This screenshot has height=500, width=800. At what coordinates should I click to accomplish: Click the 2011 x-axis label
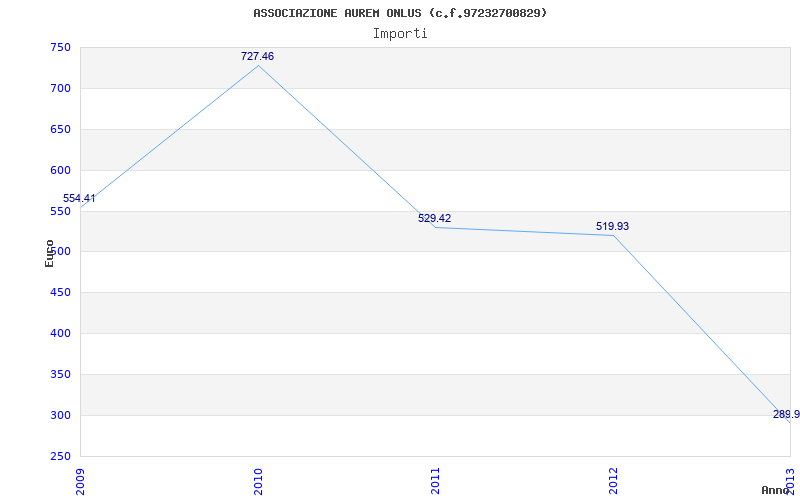[x=435, y=481]
